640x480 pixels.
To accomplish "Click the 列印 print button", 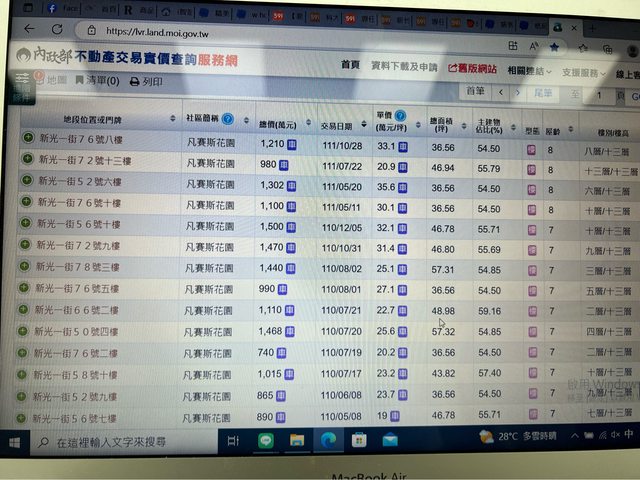I will click(x=146, y=82).
